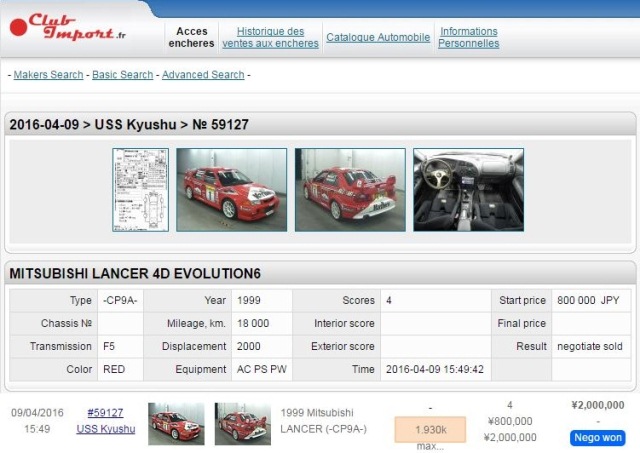
Task: Click the Basic Search link
Action: coord(123,75)
